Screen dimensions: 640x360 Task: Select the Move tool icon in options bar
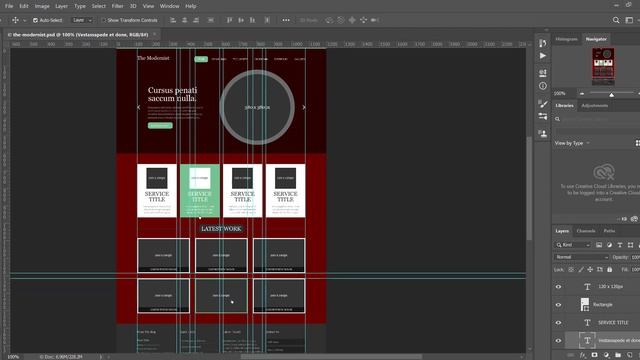[15, 20]
